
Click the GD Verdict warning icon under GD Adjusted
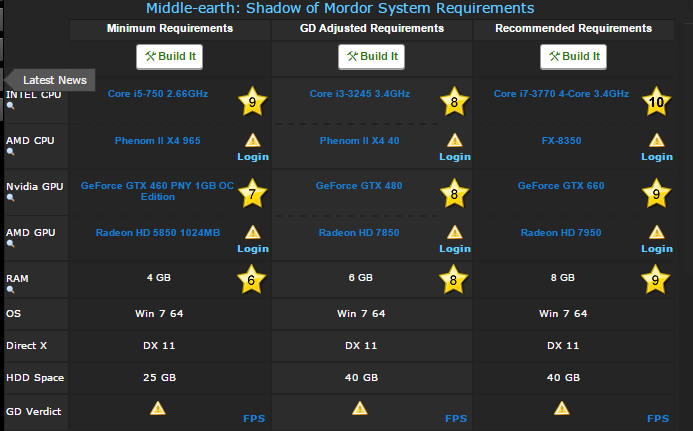pyautogui.click(x=360, y=408)
